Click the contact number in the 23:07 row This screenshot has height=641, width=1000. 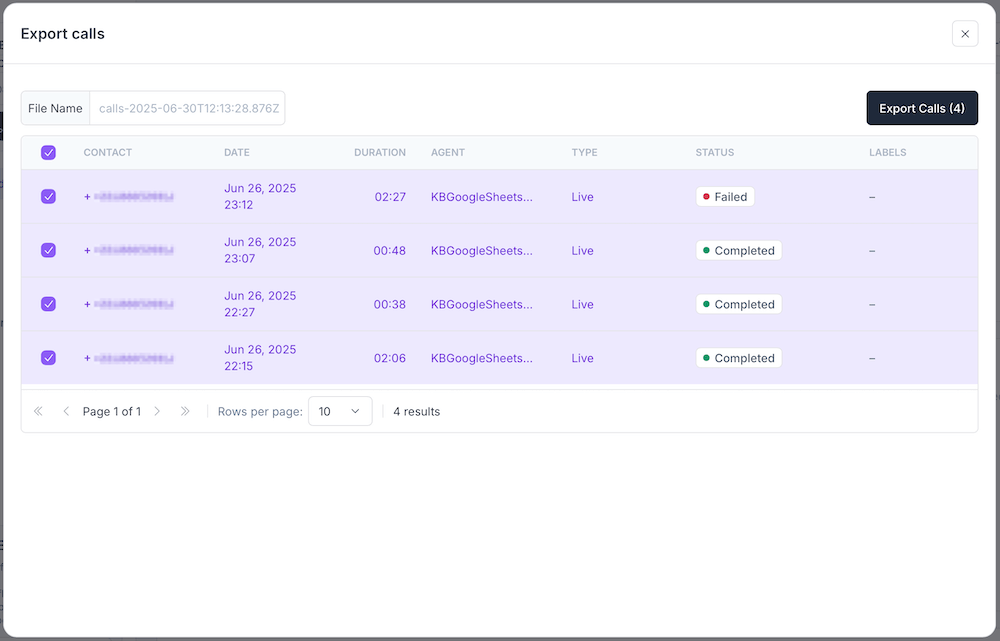[x=130, y=251]
